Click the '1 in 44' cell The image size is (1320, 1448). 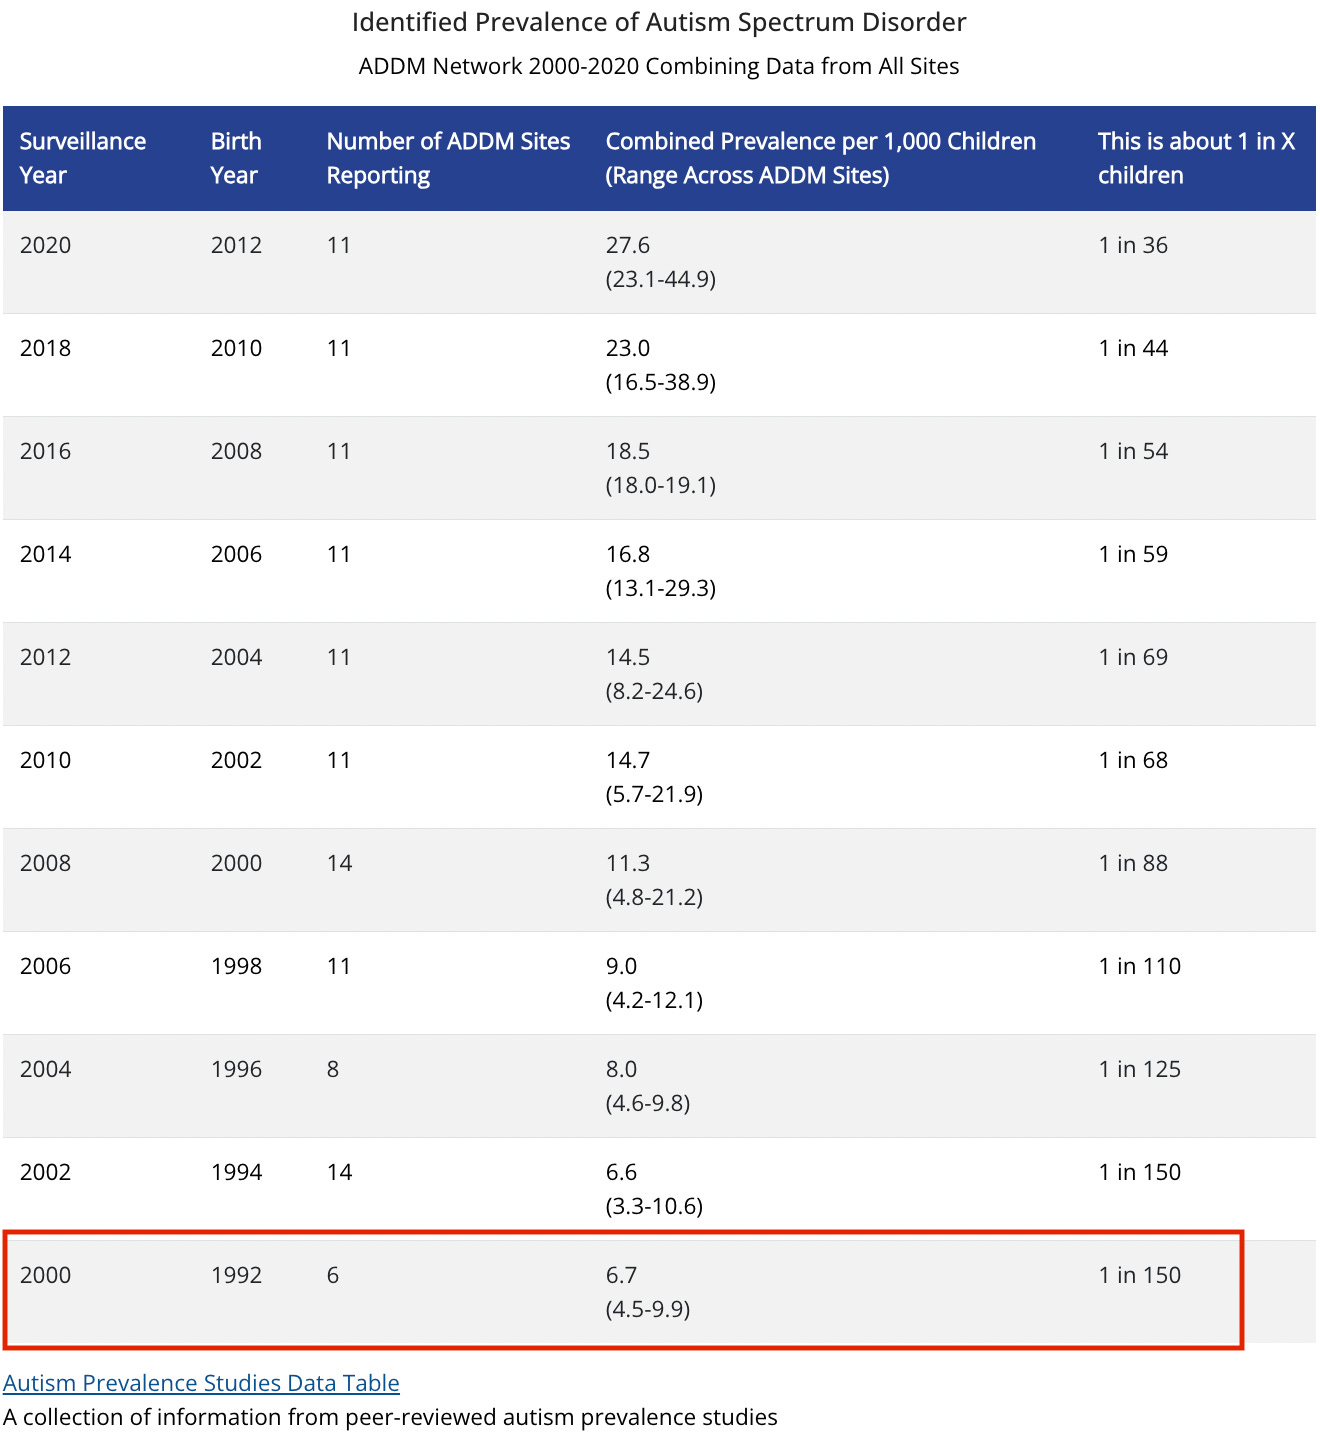click(x=1133, y=348)
